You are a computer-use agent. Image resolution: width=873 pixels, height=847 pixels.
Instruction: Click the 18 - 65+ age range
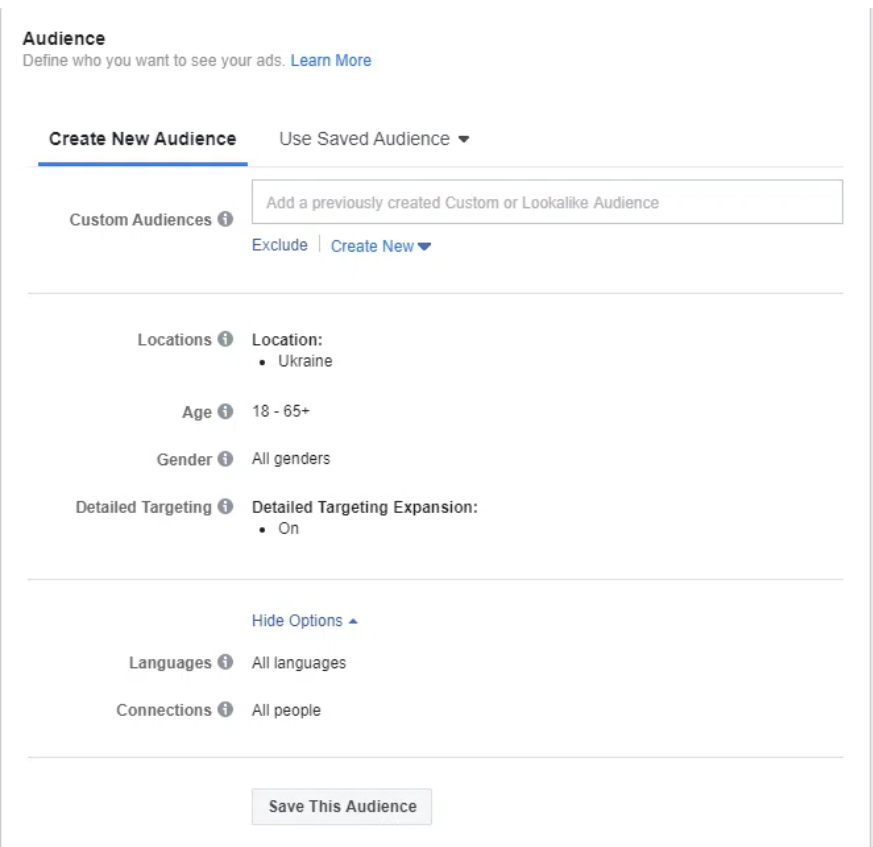pos(274,412)
